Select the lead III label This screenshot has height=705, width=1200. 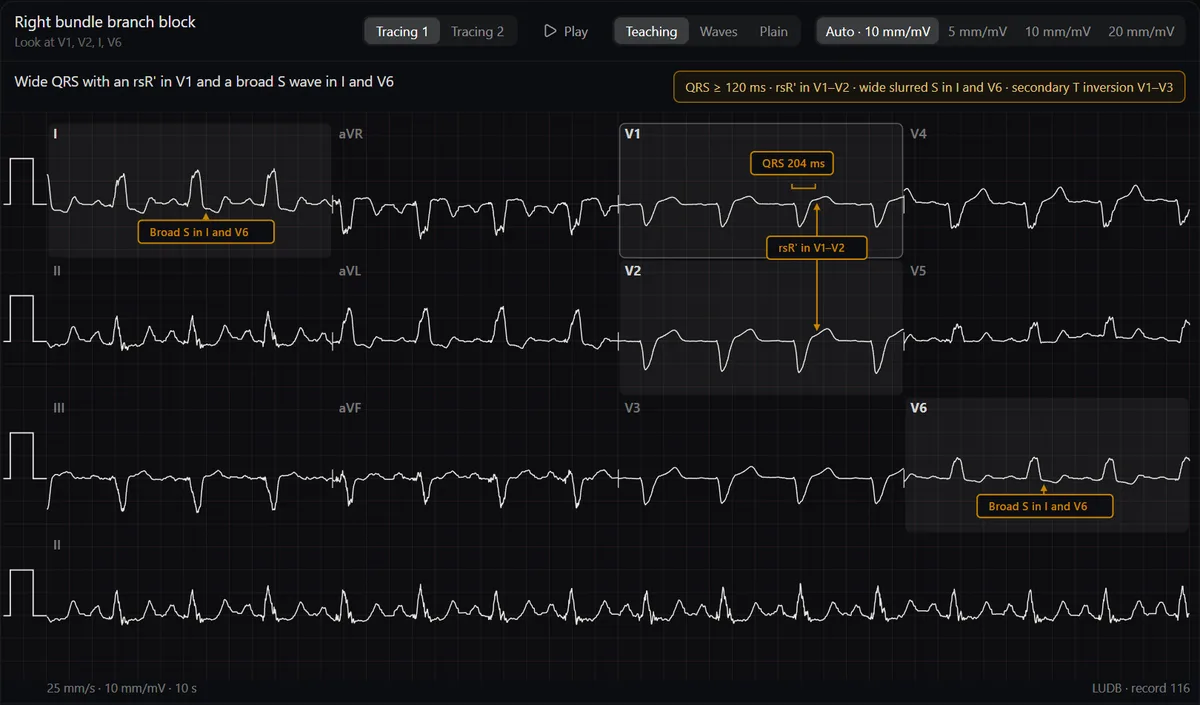click(x=59, y=408)
